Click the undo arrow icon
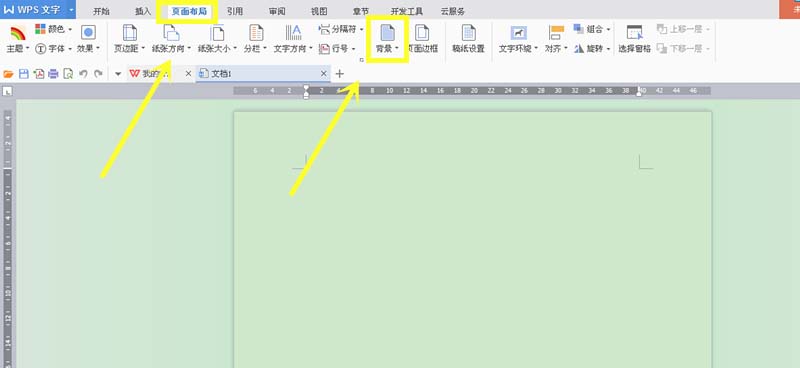 83,74
